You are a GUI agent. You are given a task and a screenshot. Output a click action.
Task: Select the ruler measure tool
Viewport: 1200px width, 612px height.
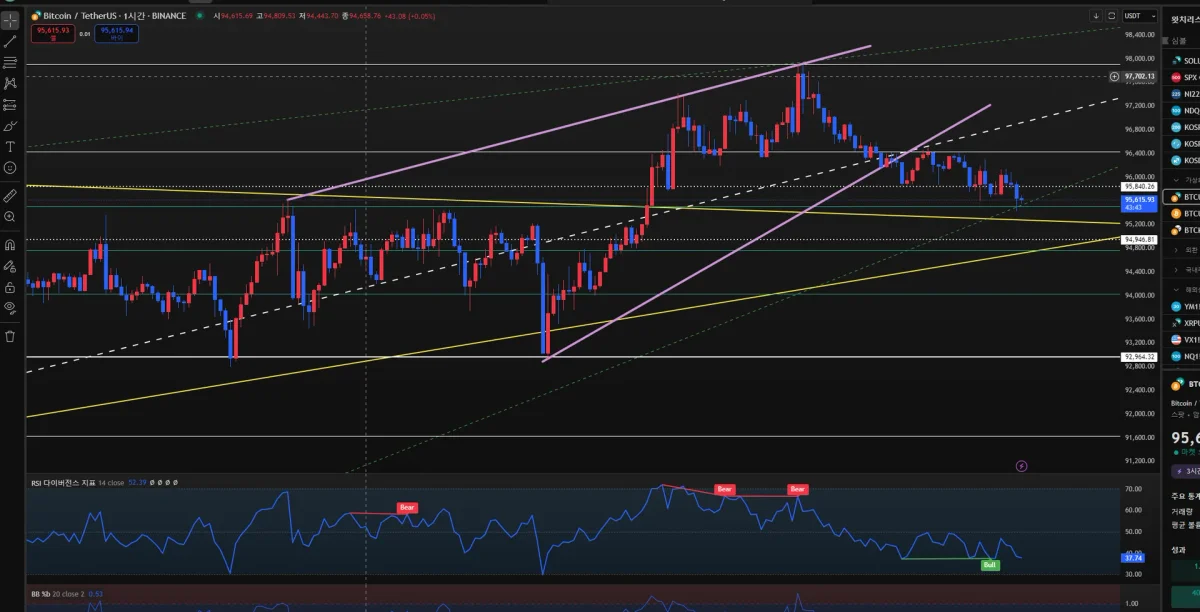point(10,195)
